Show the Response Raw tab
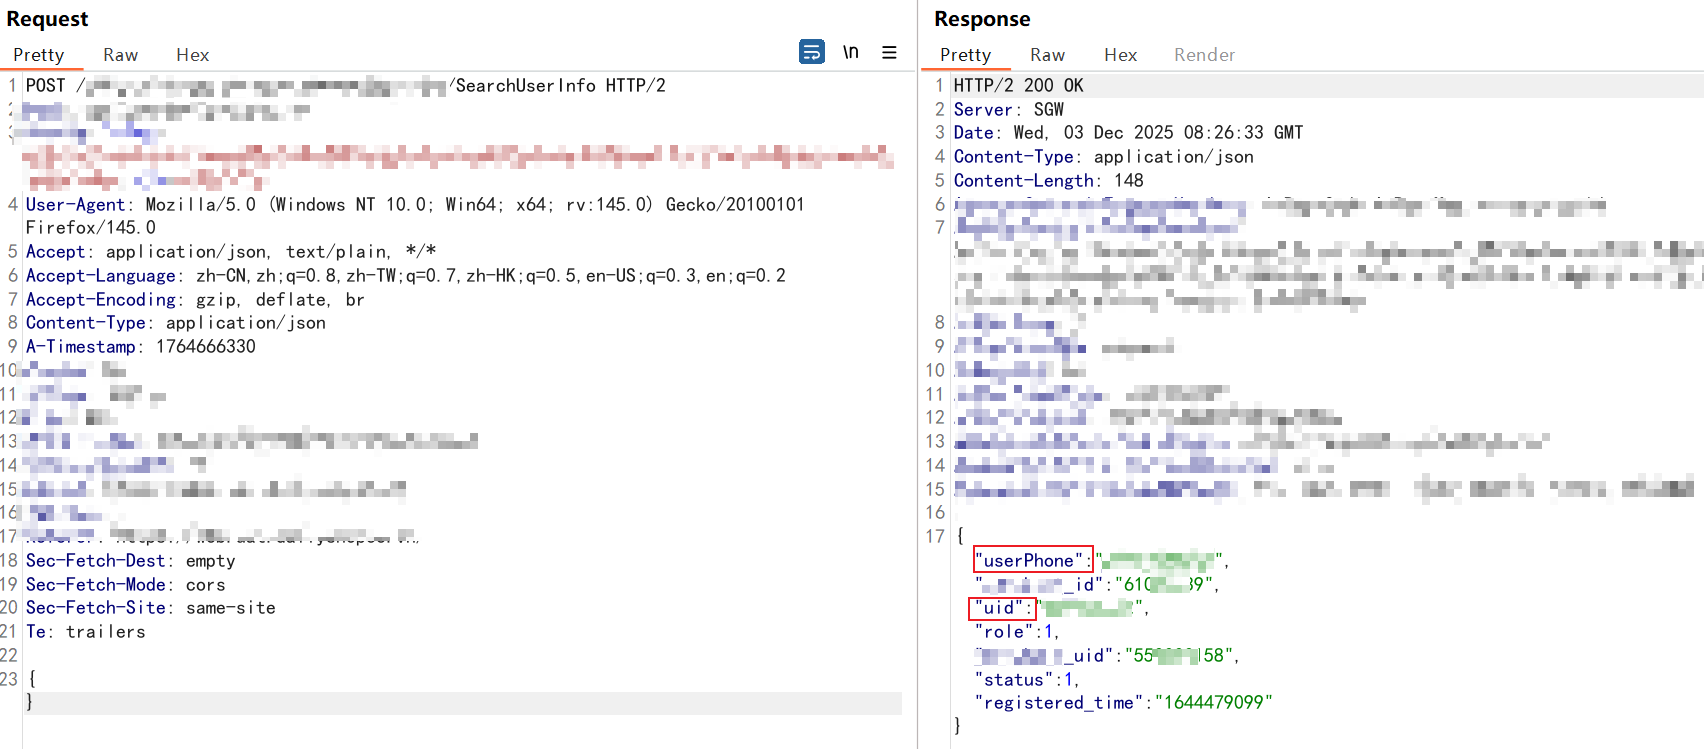Screen dimensions: 1704x749 pyautogui.click(x=1047, y=55)
